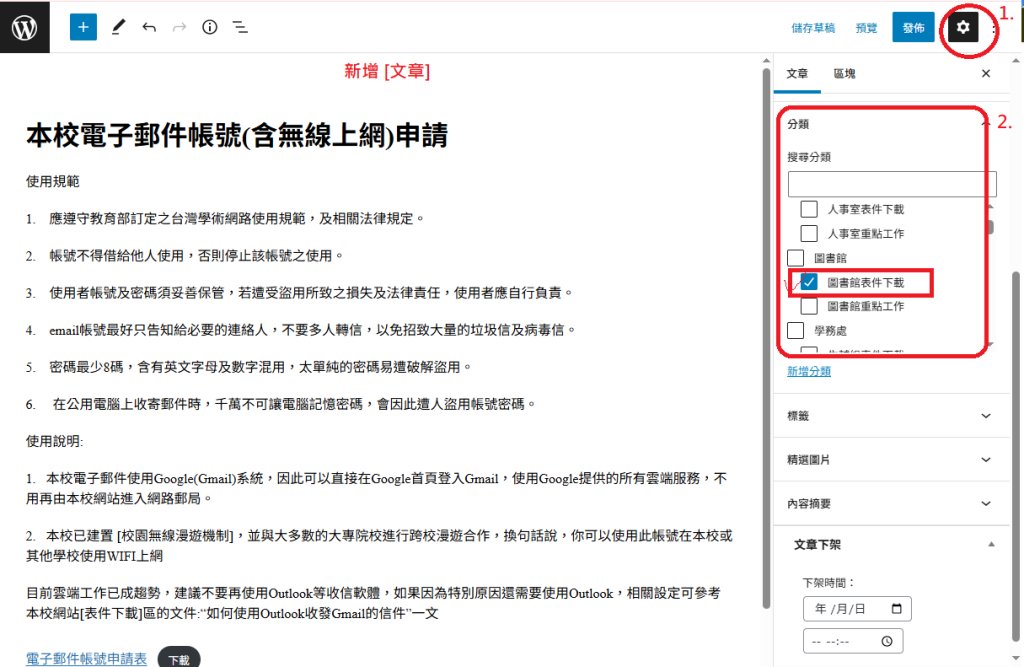Click the 下載 download button
Viewport: 1024px width, 667px height.
coord(179,659)
